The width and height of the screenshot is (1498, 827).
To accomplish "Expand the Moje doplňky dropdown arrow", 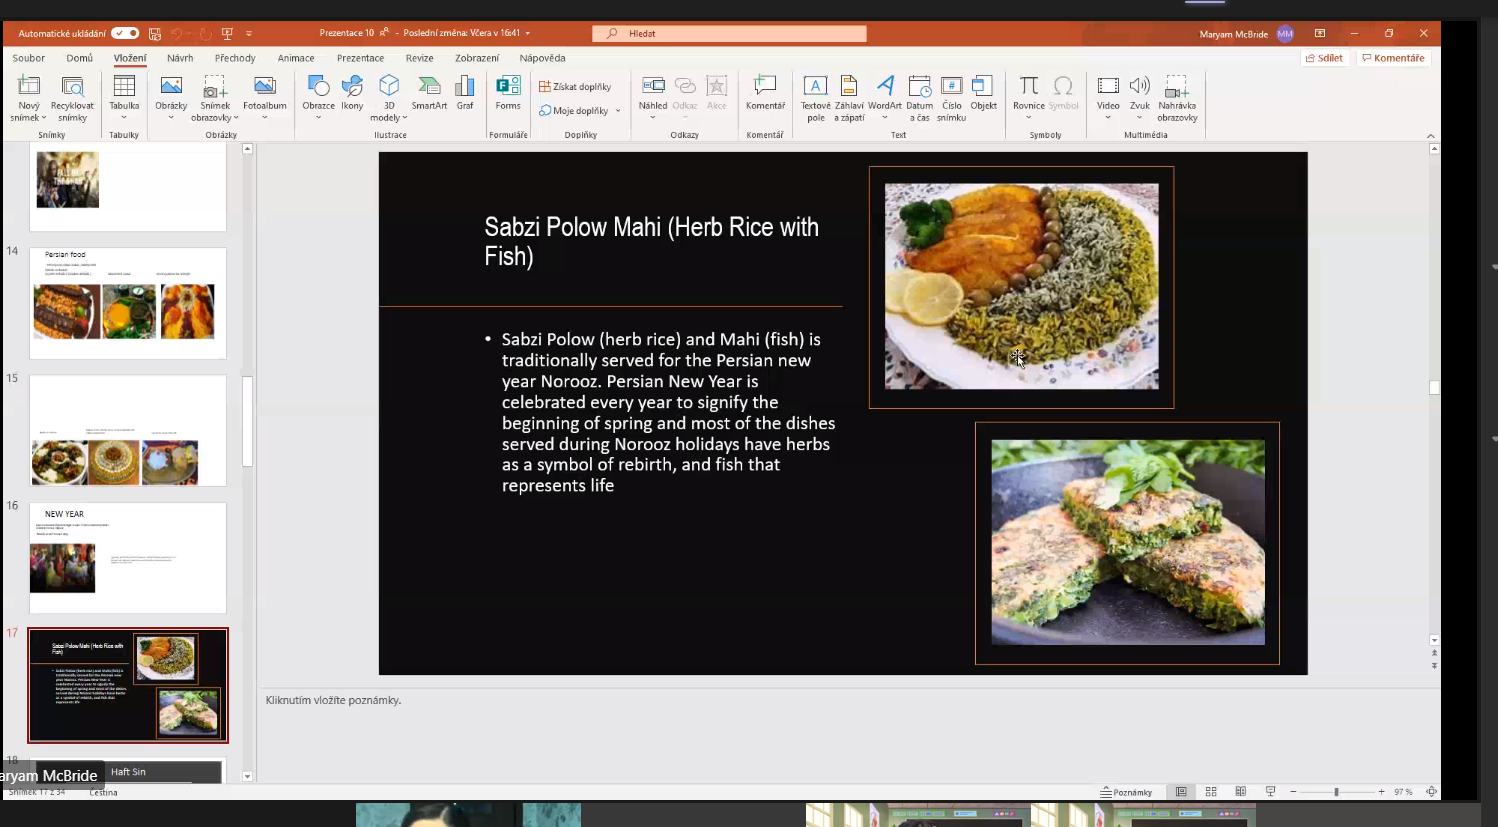I will point(618,111).
